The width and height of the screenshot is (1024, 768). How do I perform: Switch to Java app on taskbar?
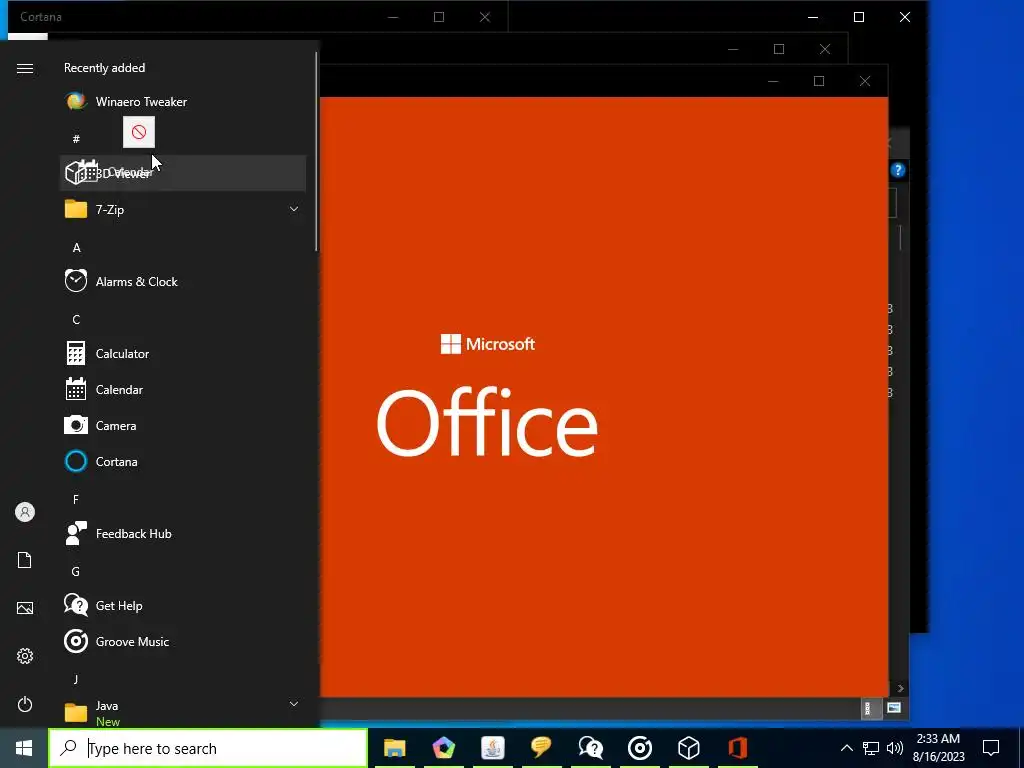tap(492, 748)
